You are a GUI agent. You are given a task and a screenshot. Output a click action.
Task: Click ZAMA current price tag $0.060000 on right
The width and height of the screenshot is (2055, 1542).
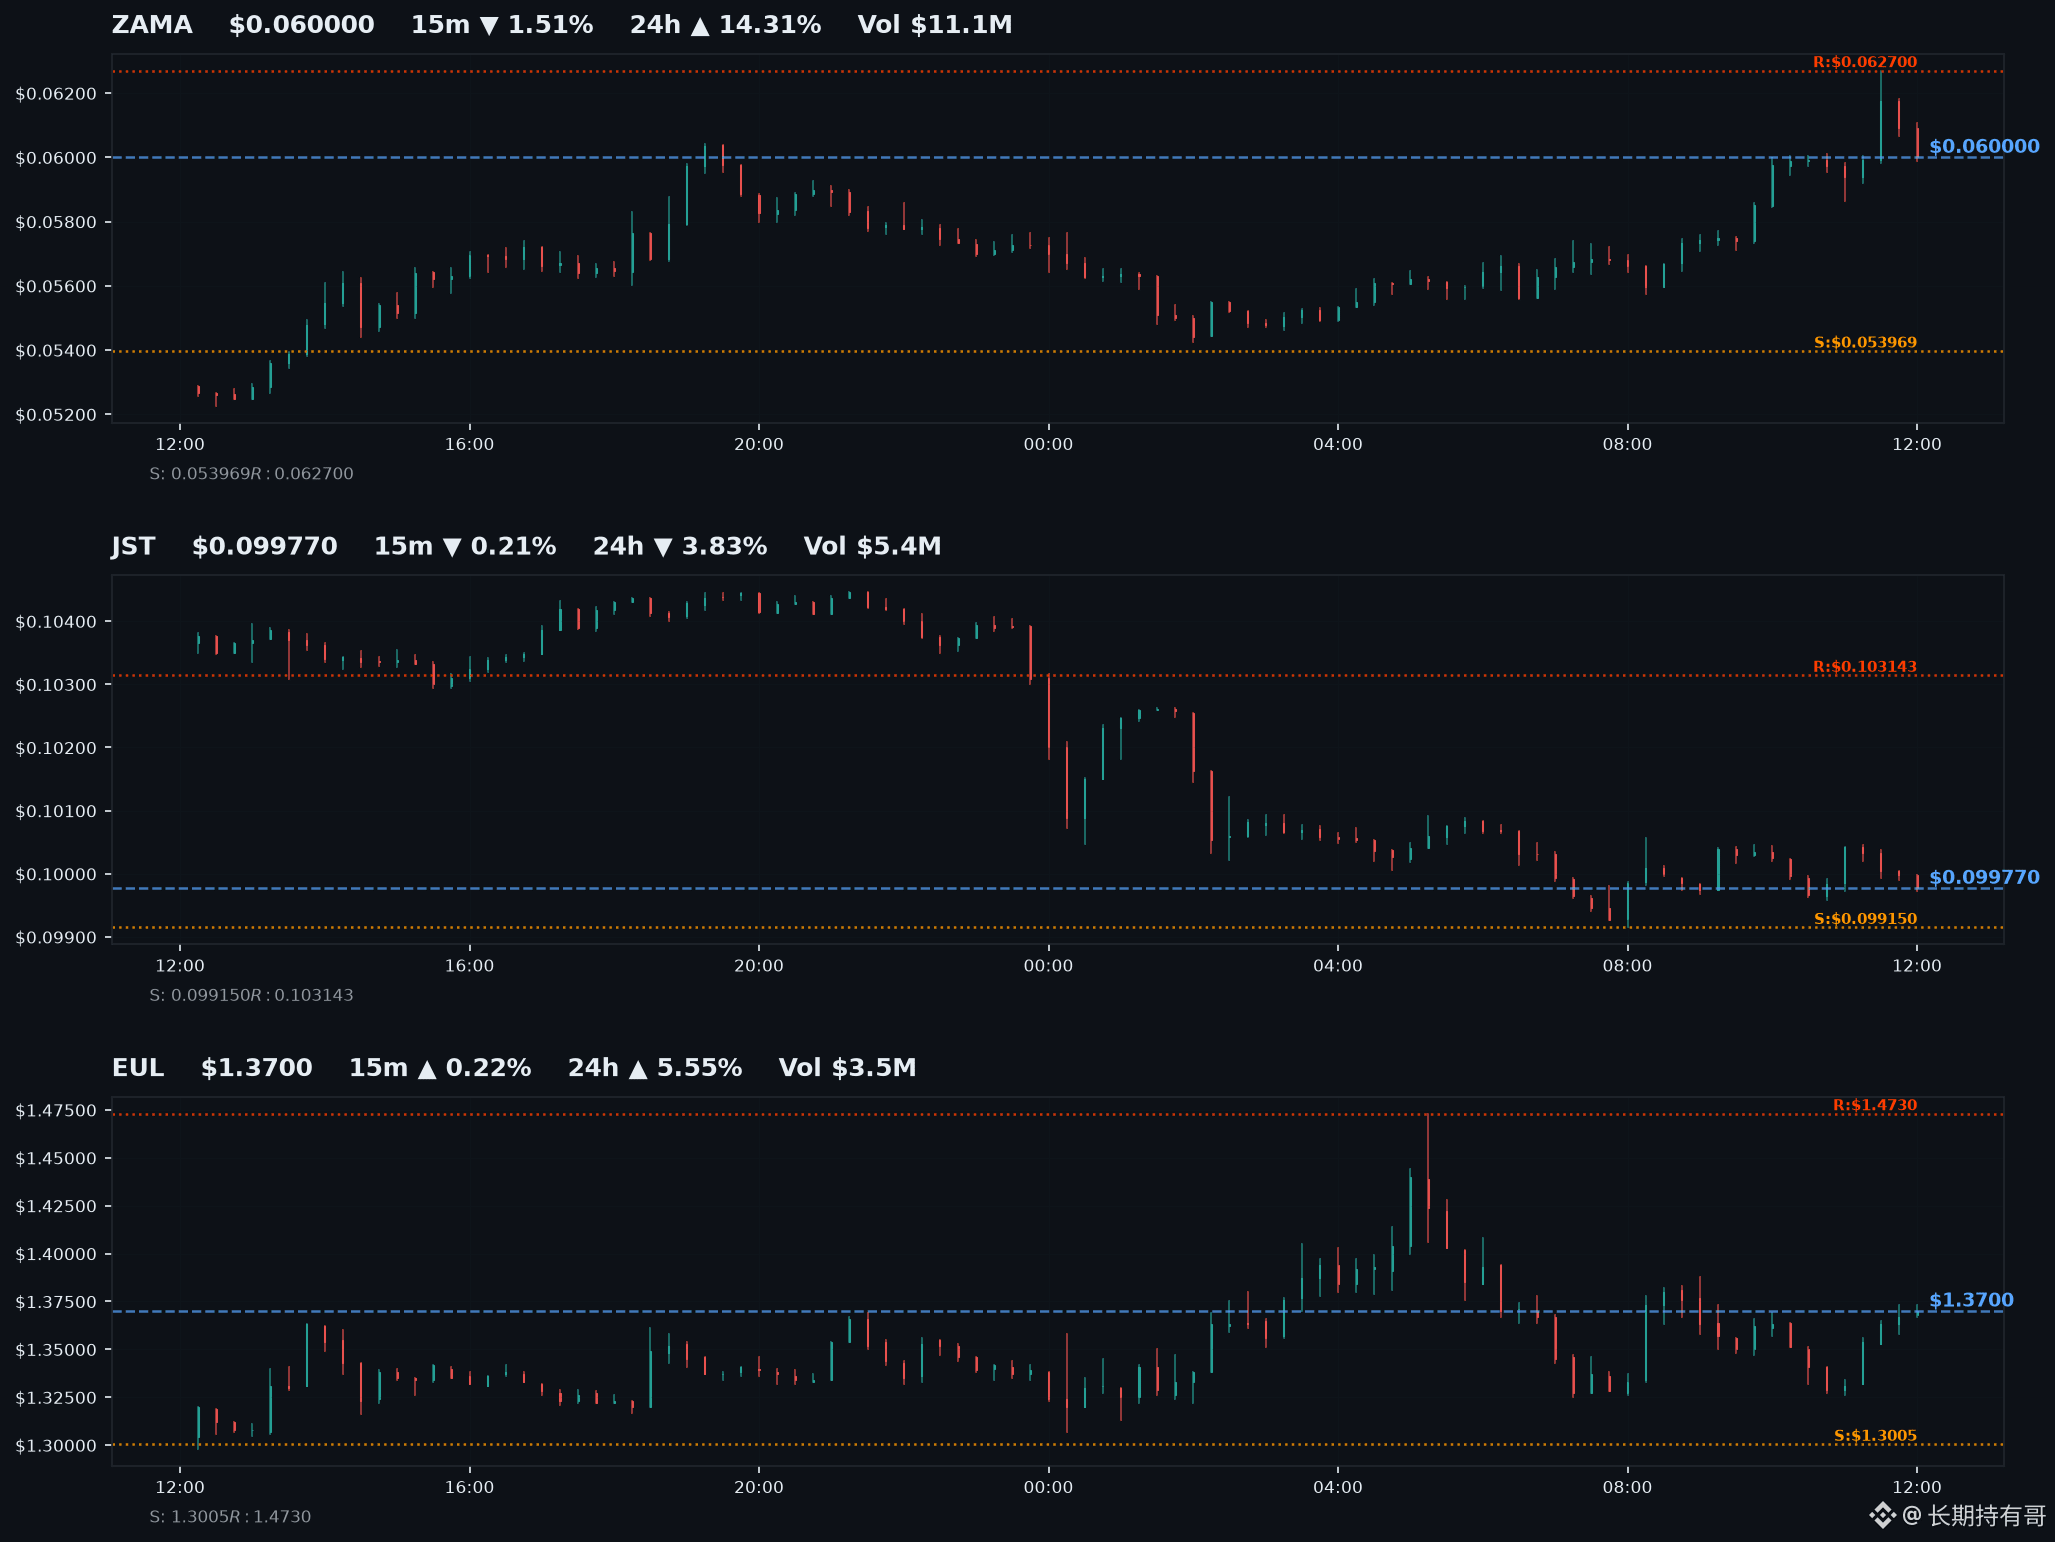click(x=1984, y=147)
